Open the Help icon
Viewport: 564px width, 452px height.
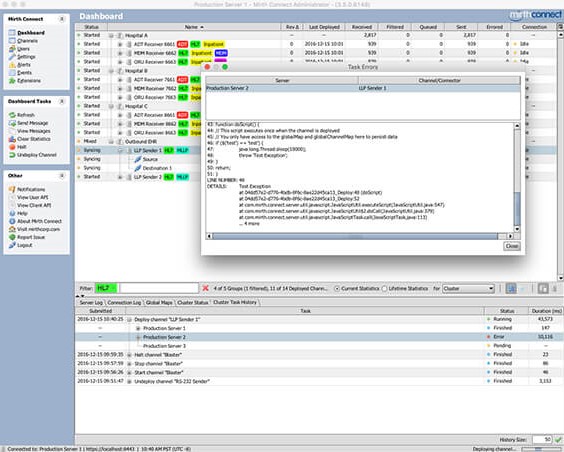tap(12, 213)
